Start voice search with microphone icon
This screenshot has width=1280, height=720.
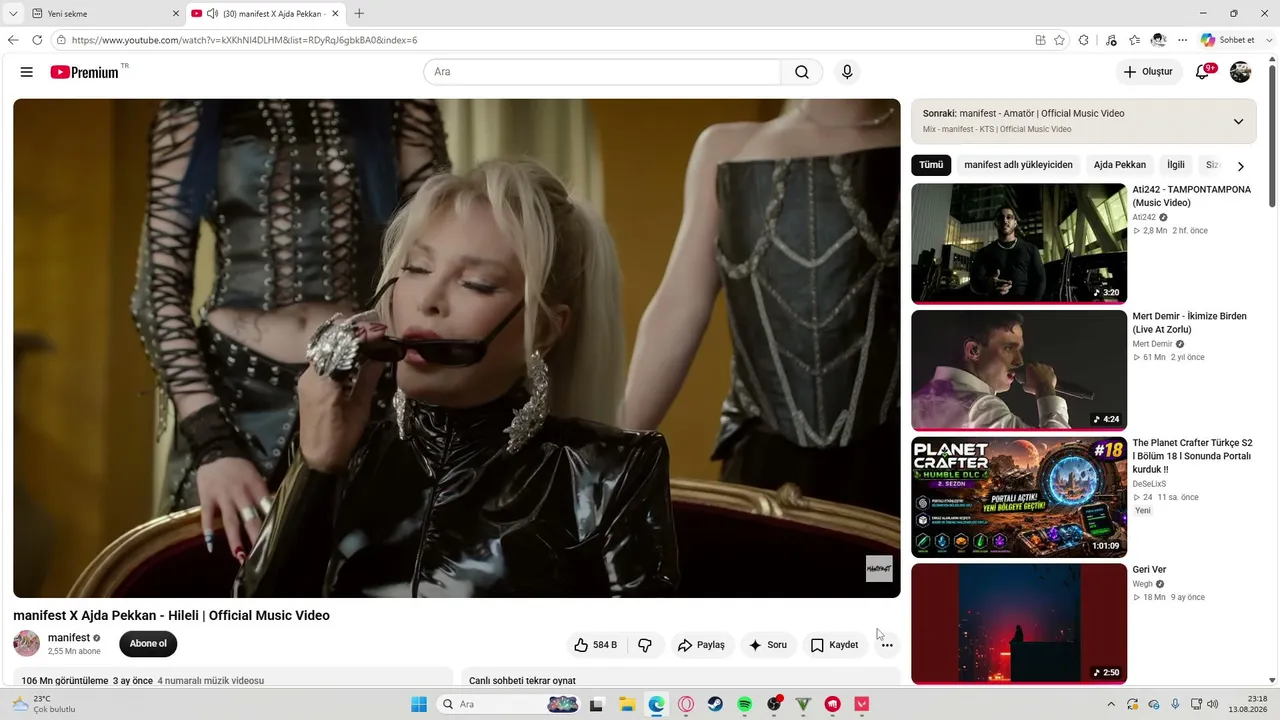[847, 72]
